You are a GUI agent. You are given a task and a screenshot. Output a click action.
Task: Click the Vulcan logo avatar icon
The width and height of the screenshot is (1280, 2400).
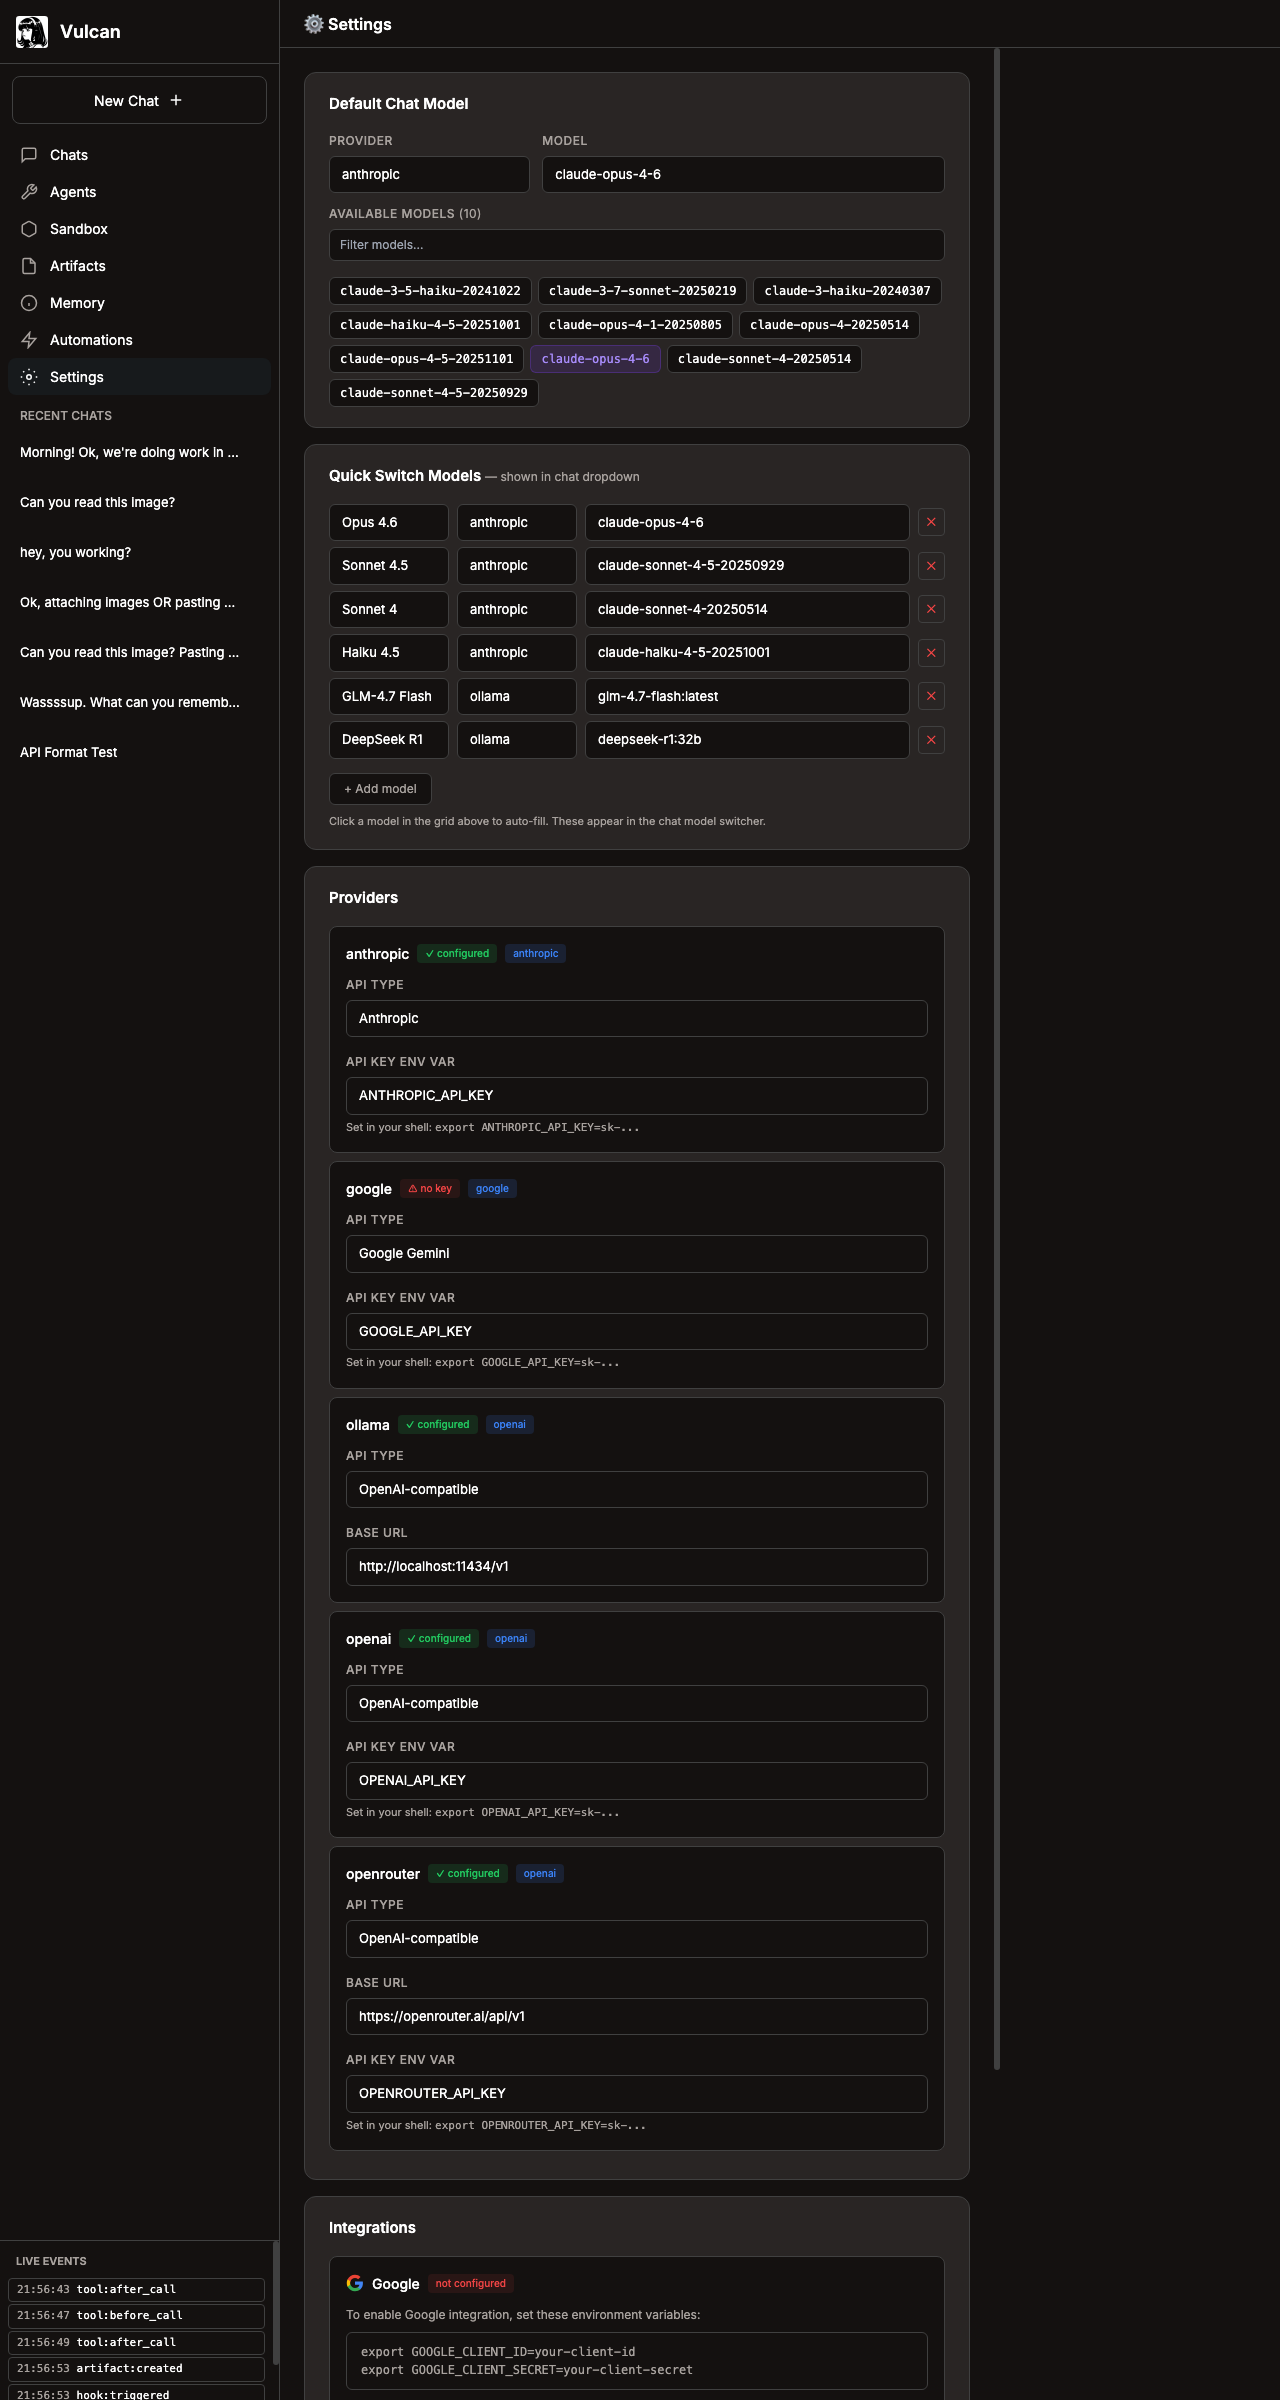tap(32, 32)
